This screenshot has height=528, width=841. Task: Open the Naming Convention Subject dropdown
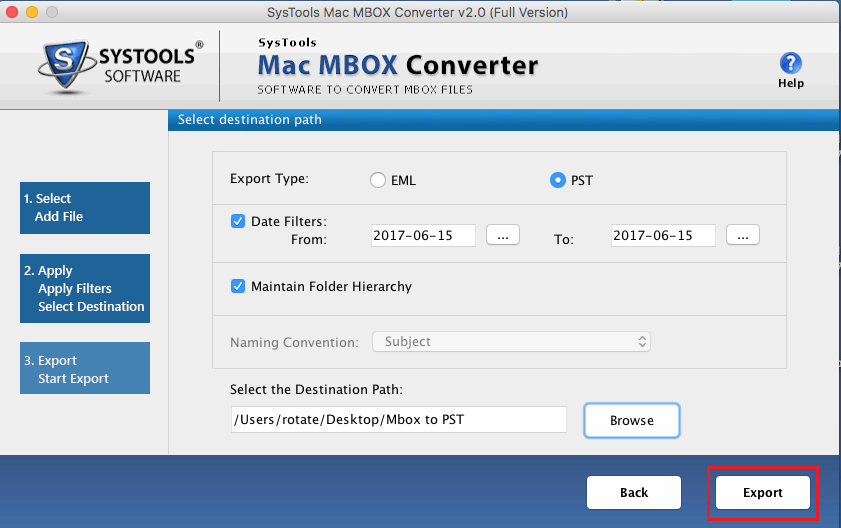click(511, 342)
